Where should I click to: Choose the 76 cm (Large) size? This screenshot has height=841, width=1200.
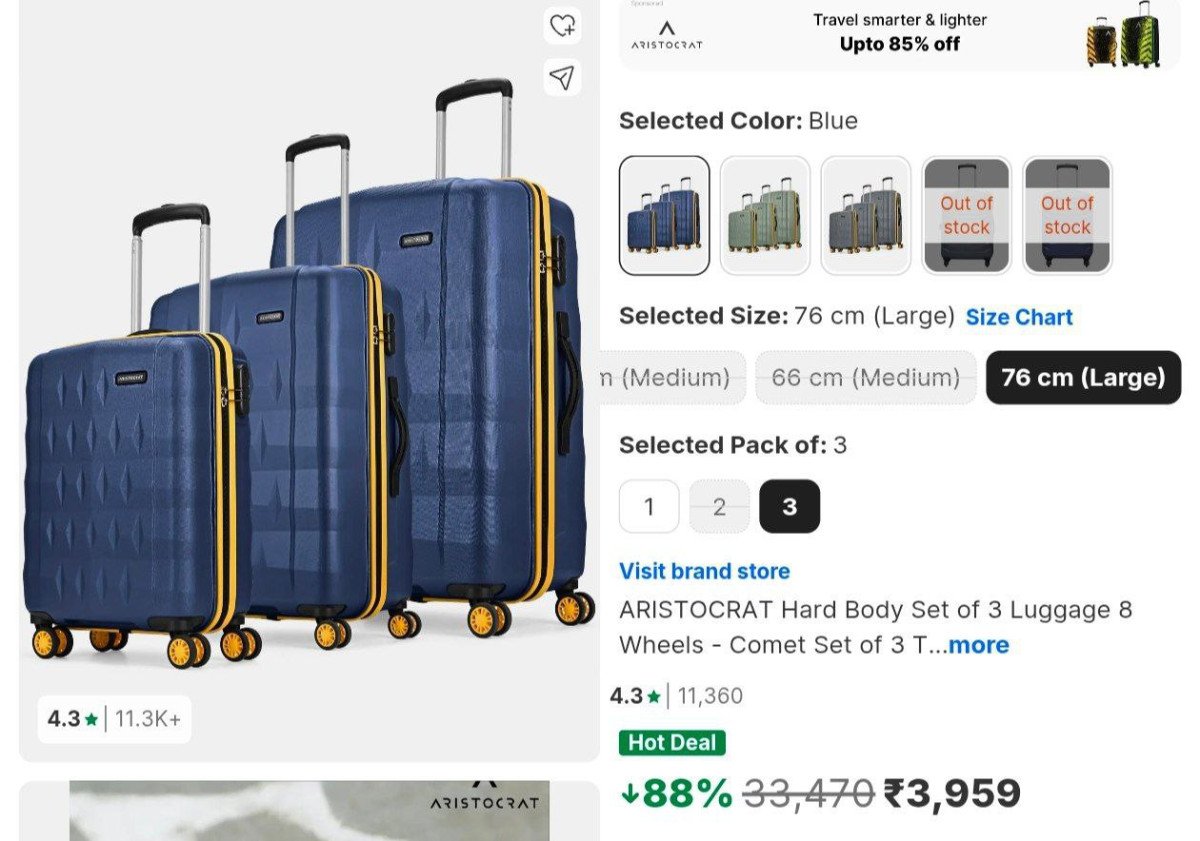pyautogui.click(x=1083, y=378)
